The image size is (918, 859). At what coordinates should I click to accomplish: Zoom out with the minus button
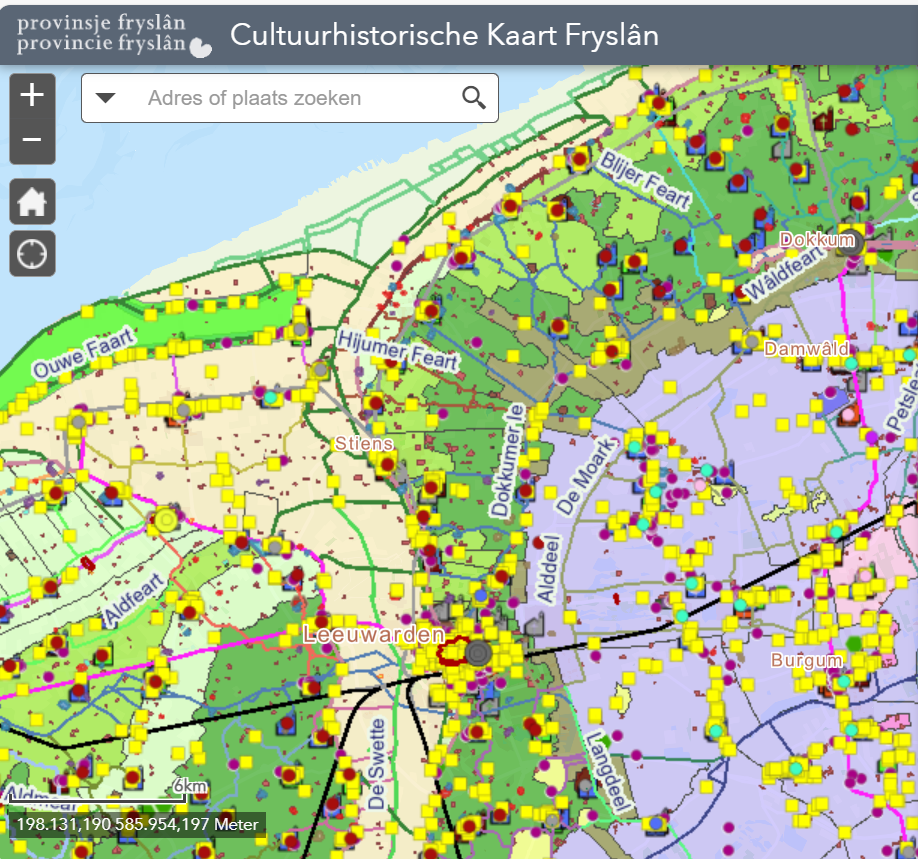32,140
